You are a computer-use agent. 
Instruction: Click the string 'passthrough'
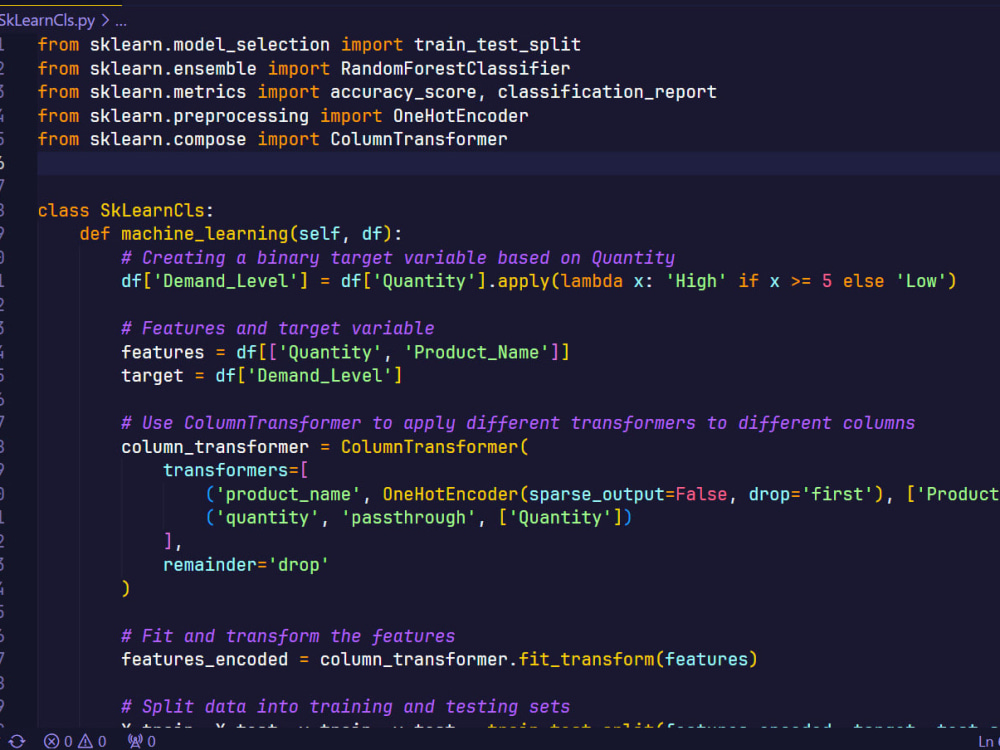pos(408,518)
